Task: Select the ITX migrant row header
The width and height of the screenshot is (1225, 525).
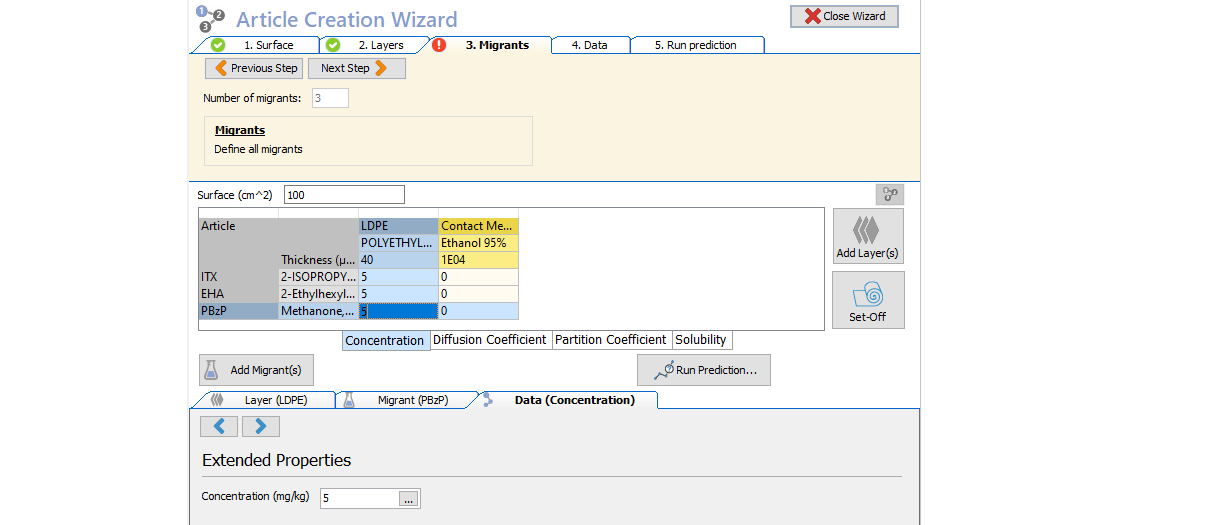Action: (x=238, y=277)
